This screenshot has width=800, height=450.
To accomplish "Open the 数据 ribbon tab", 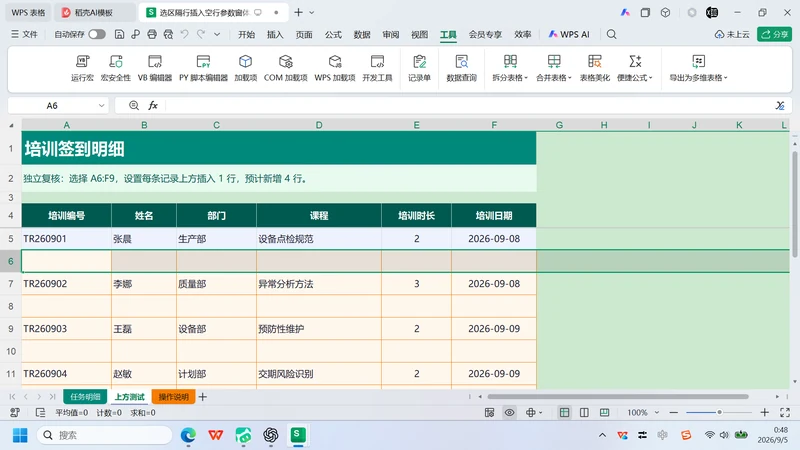I will point(362,34).
